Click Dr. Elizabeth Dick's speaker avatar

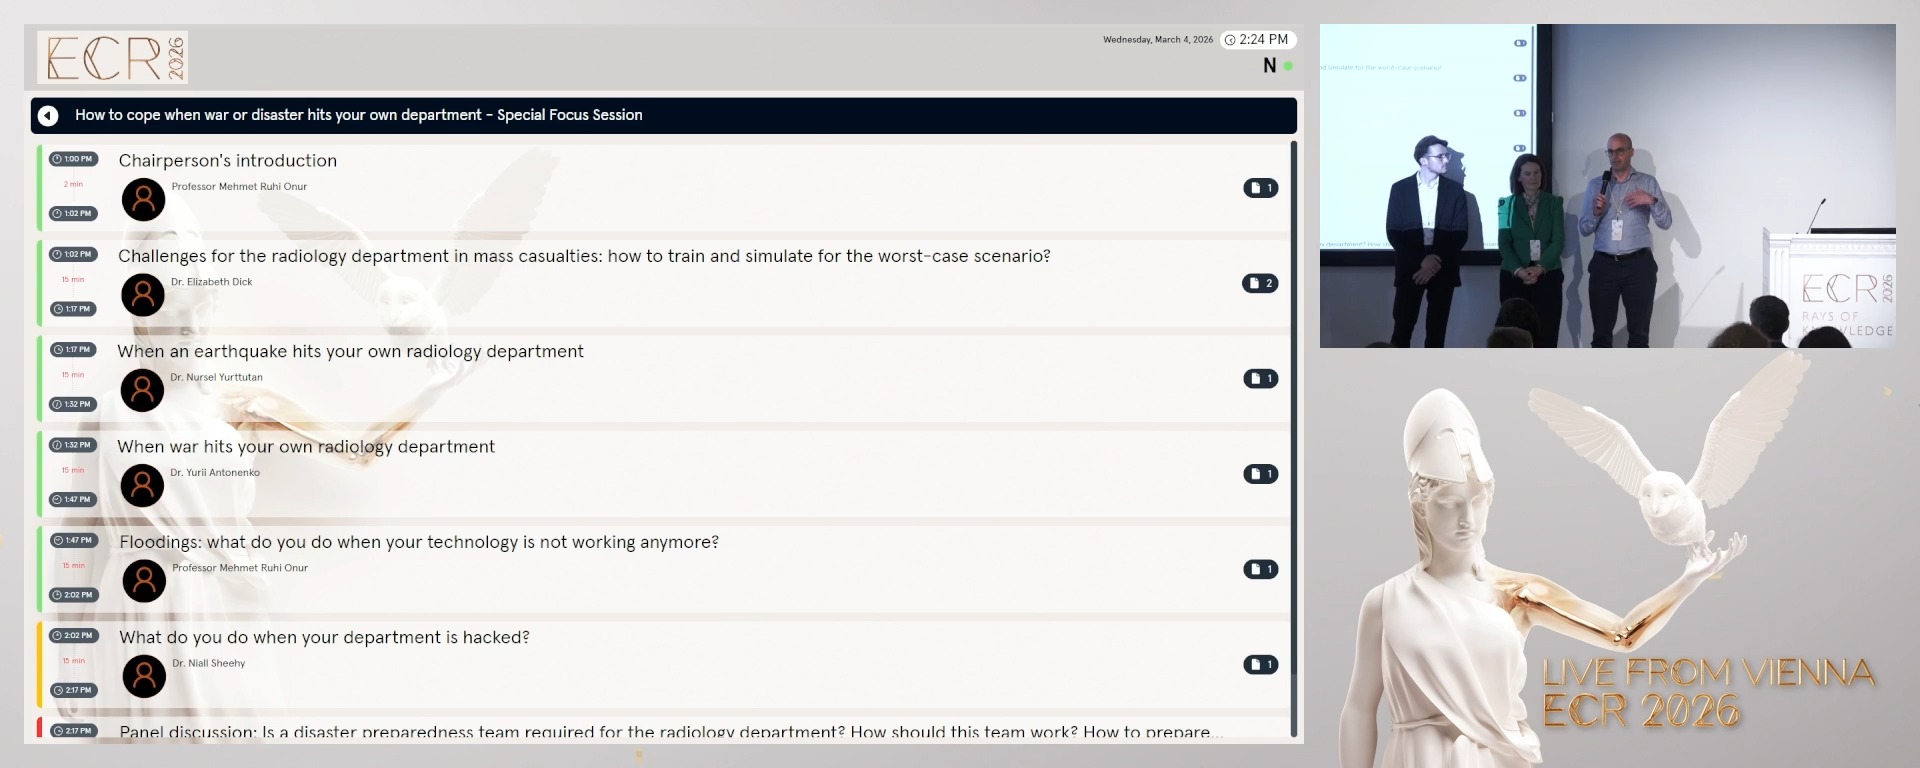point(143,295)
